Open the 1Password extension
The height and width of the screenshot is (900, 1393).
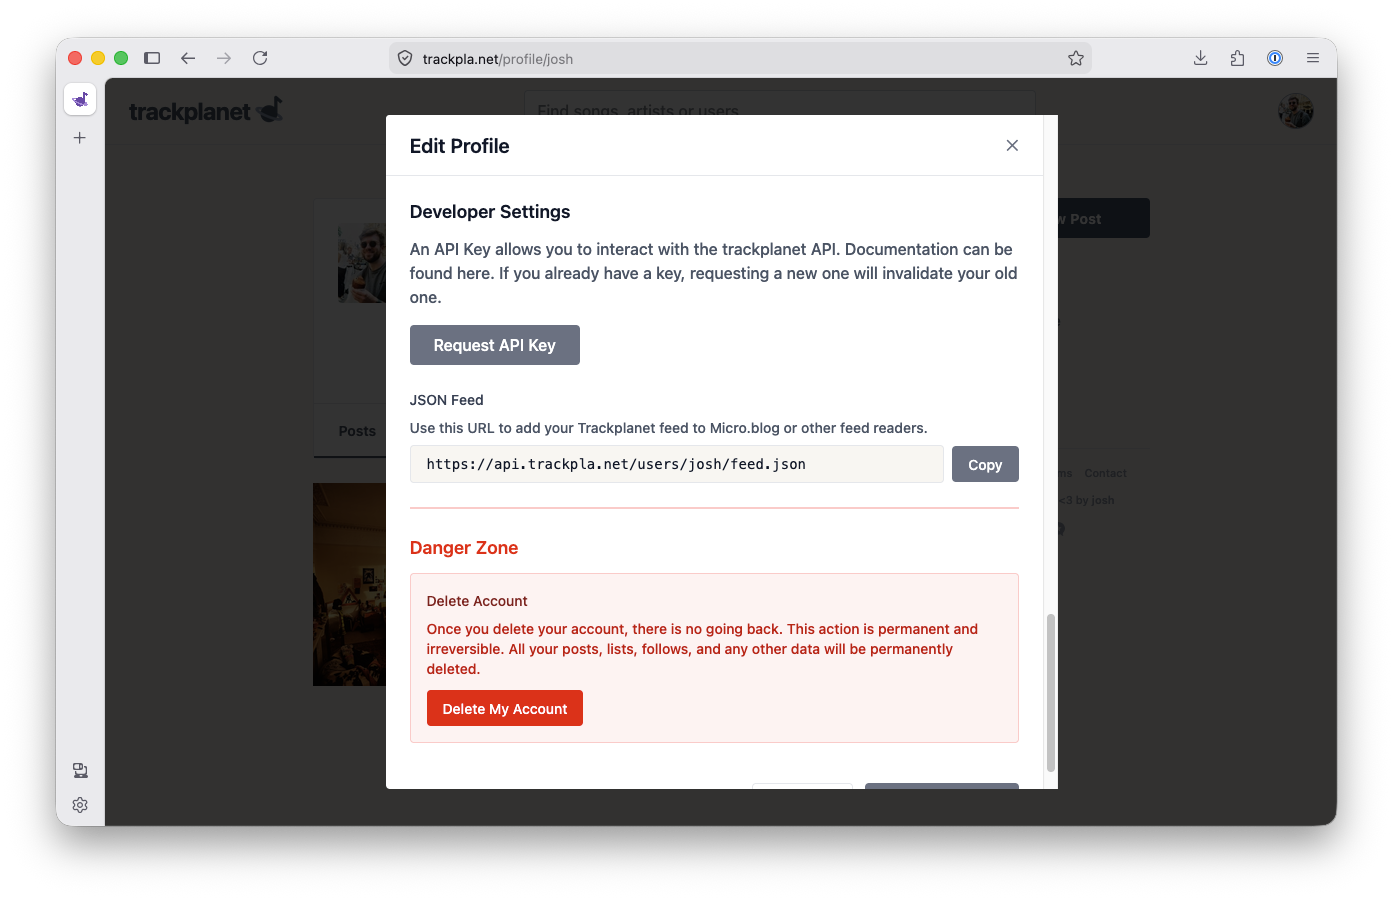click(x=1275, y=58)
